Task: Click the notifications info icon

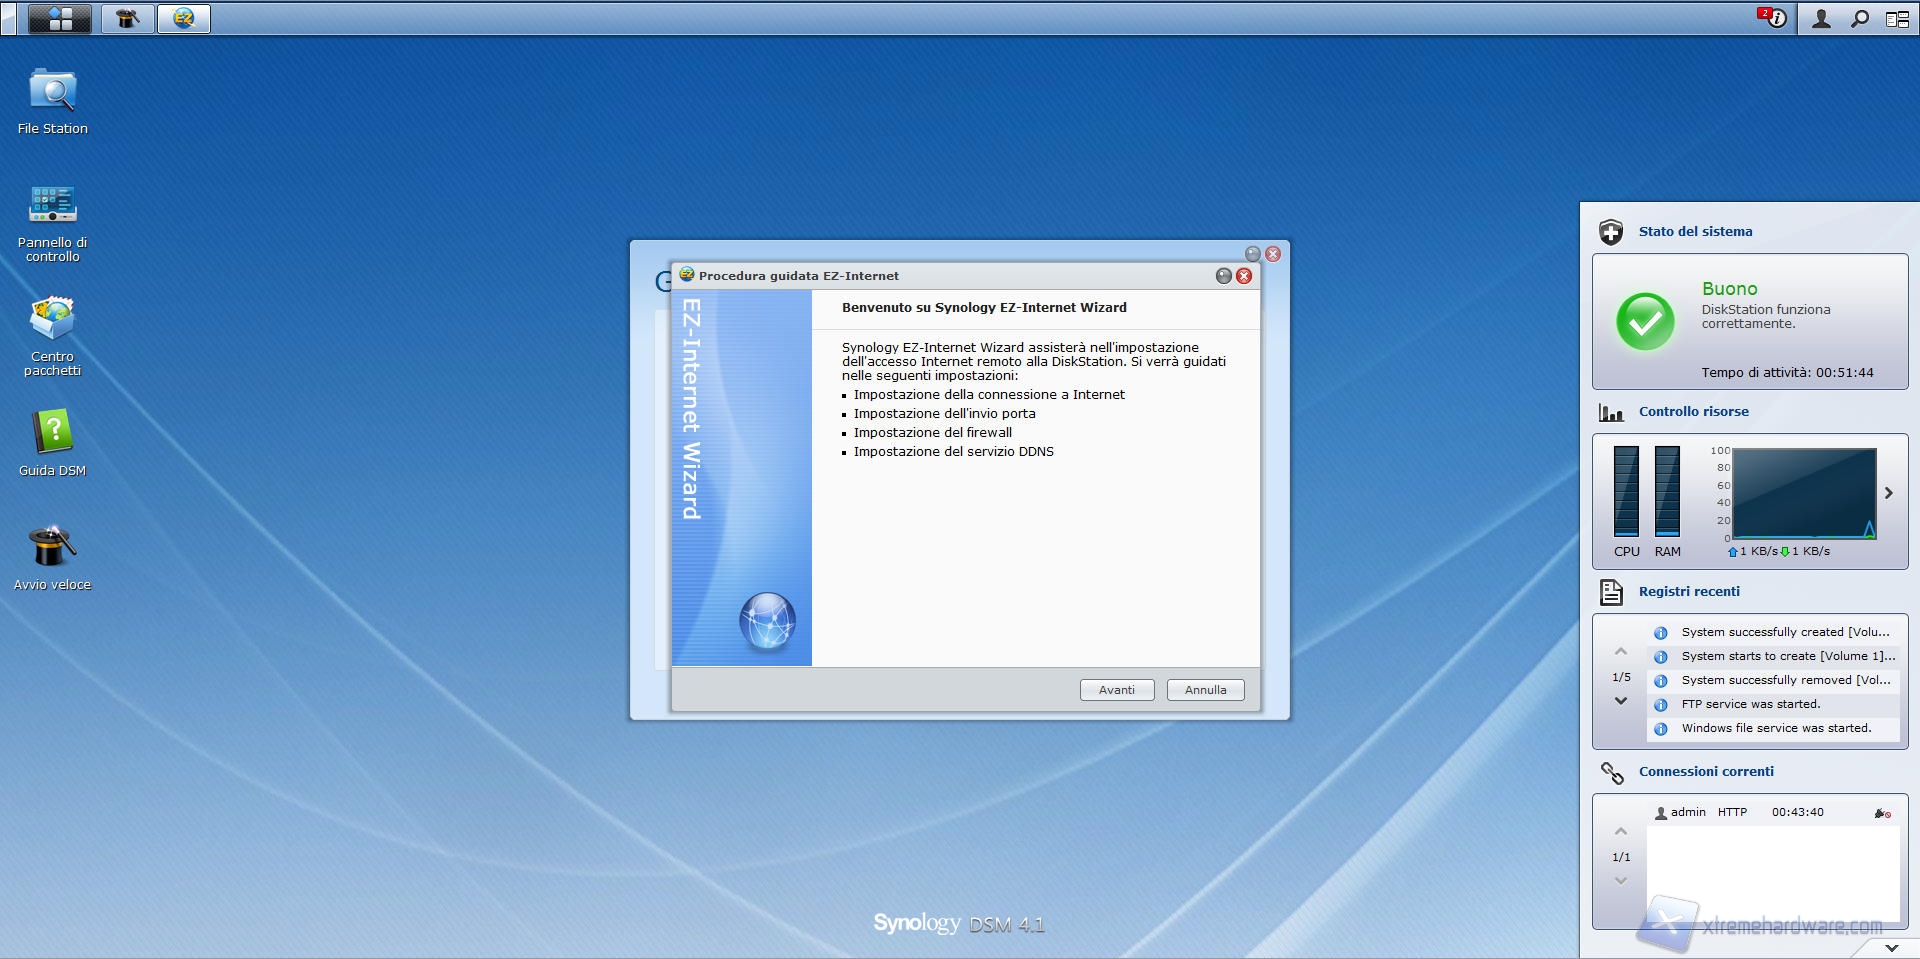Action: pos(1773,18)
